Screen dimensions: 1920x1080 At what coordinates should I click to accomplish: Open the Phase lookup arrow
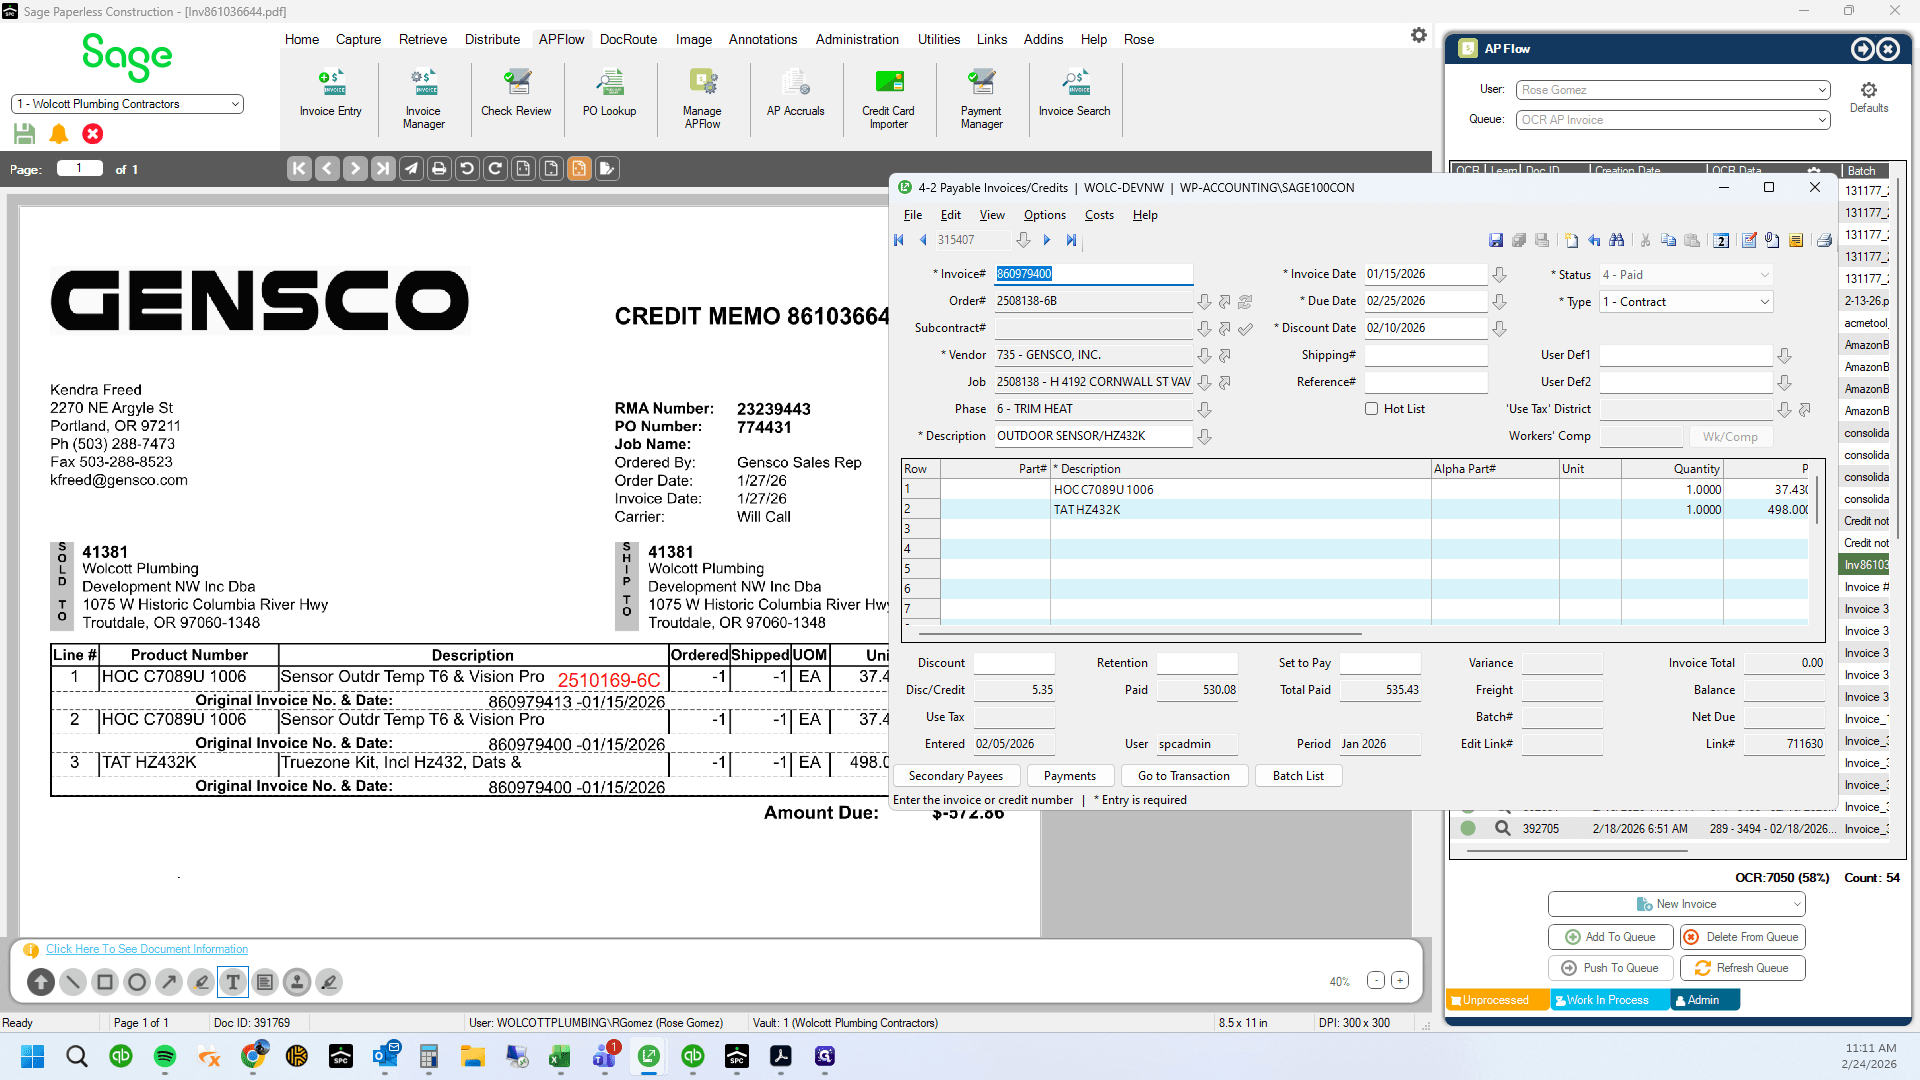(x=1204, y=409)
